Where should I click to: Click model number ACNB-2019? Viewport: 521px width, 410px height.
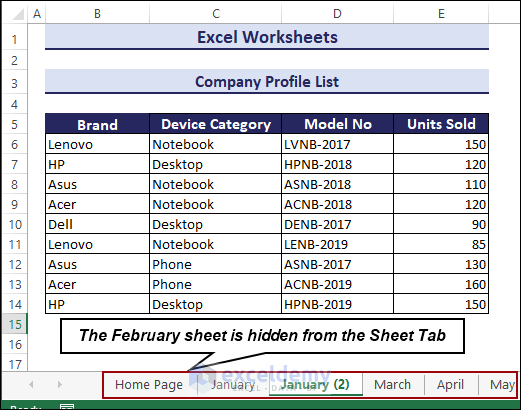[x=337, y=284]
